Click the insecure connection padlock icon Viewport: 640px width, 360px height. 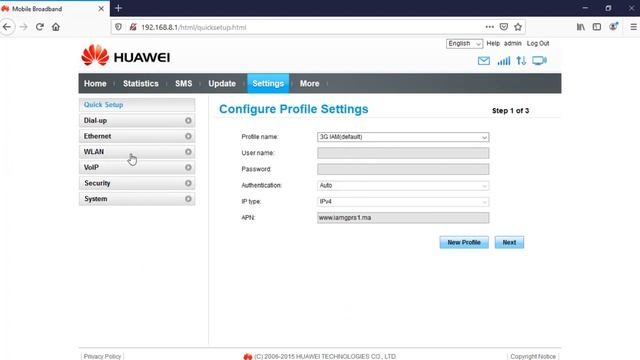(133, 27)
